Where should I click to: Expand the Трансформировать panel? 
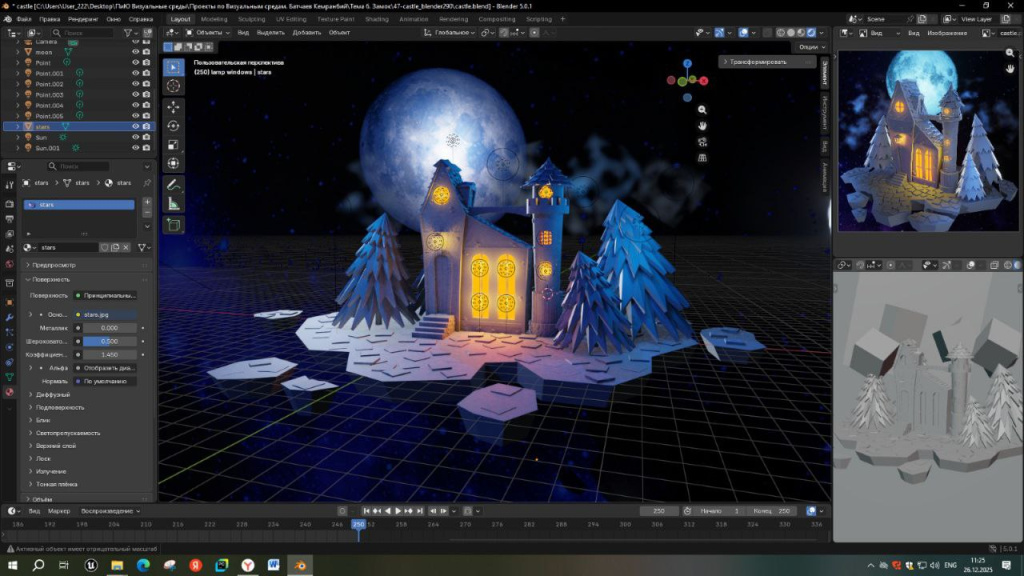(757, 62)
